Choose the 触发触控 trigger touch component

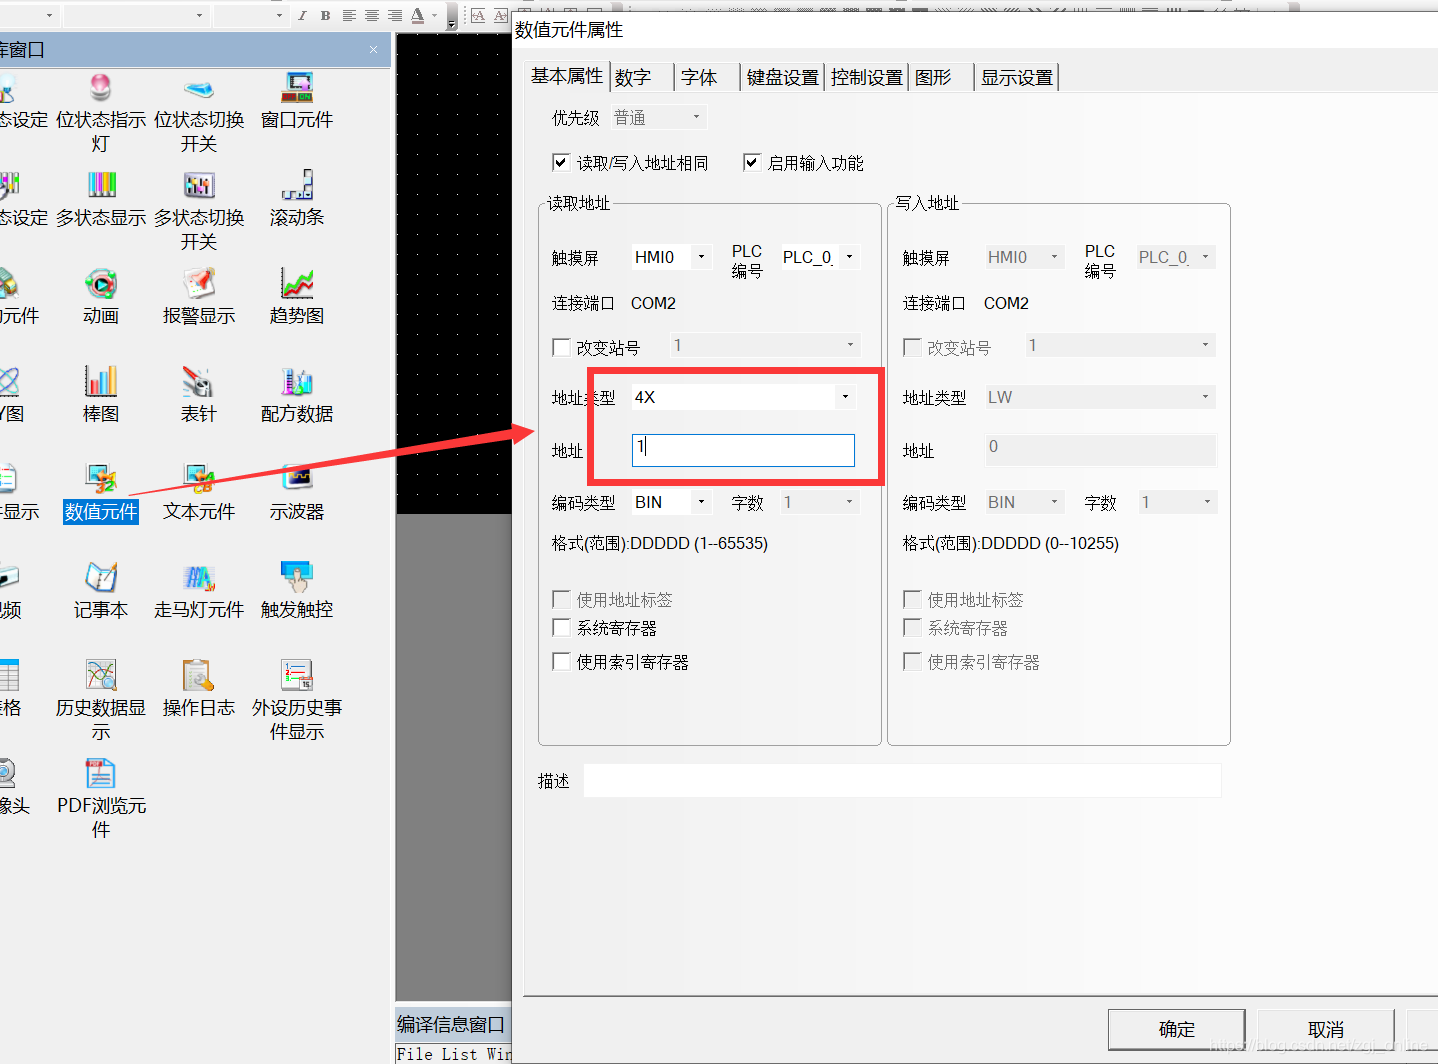(297, 577)
